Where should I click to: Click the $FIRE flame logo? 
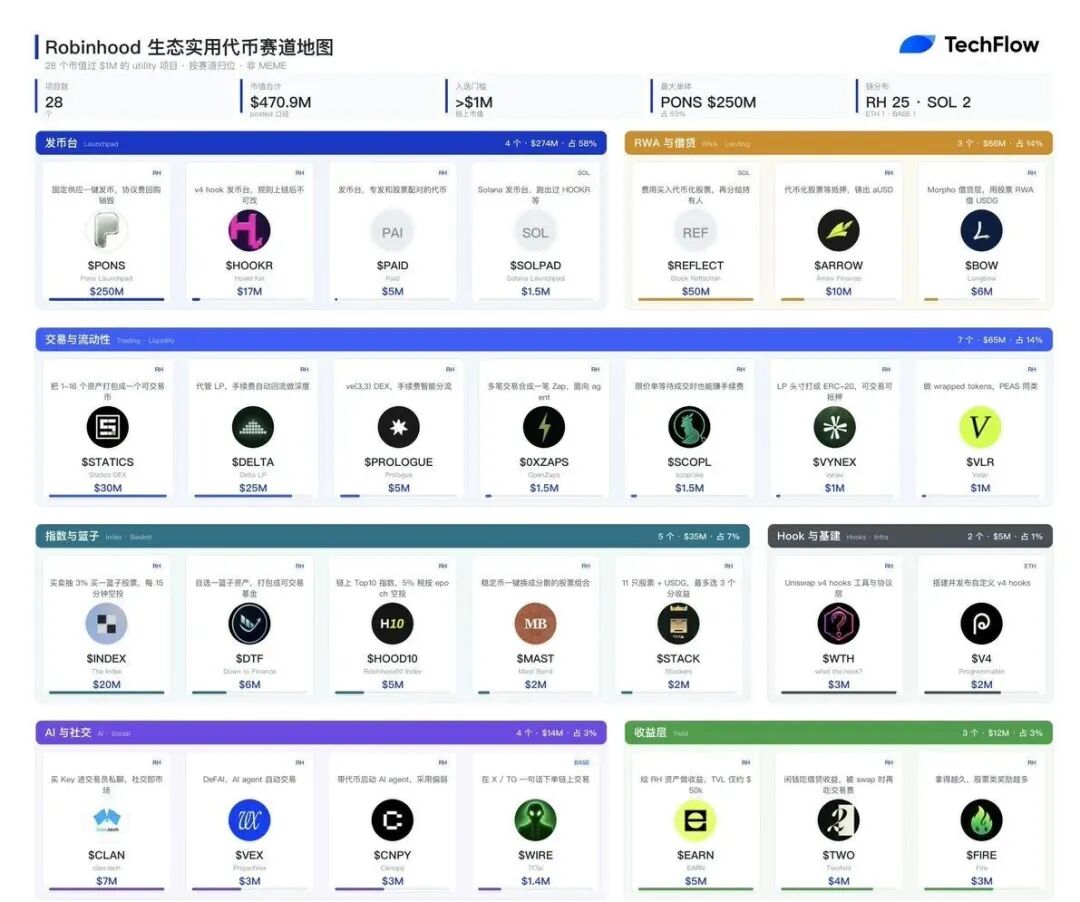(982, 820)
